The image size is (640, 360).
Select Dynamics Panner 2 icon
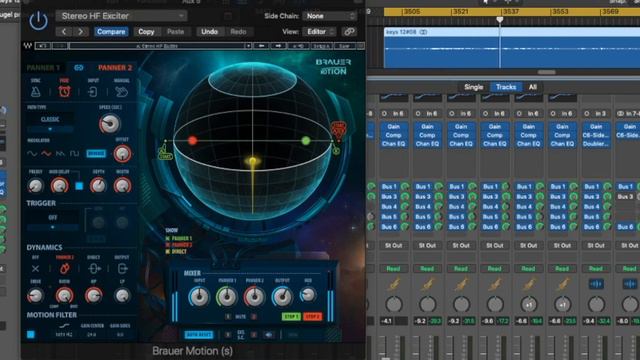point(64,269)
